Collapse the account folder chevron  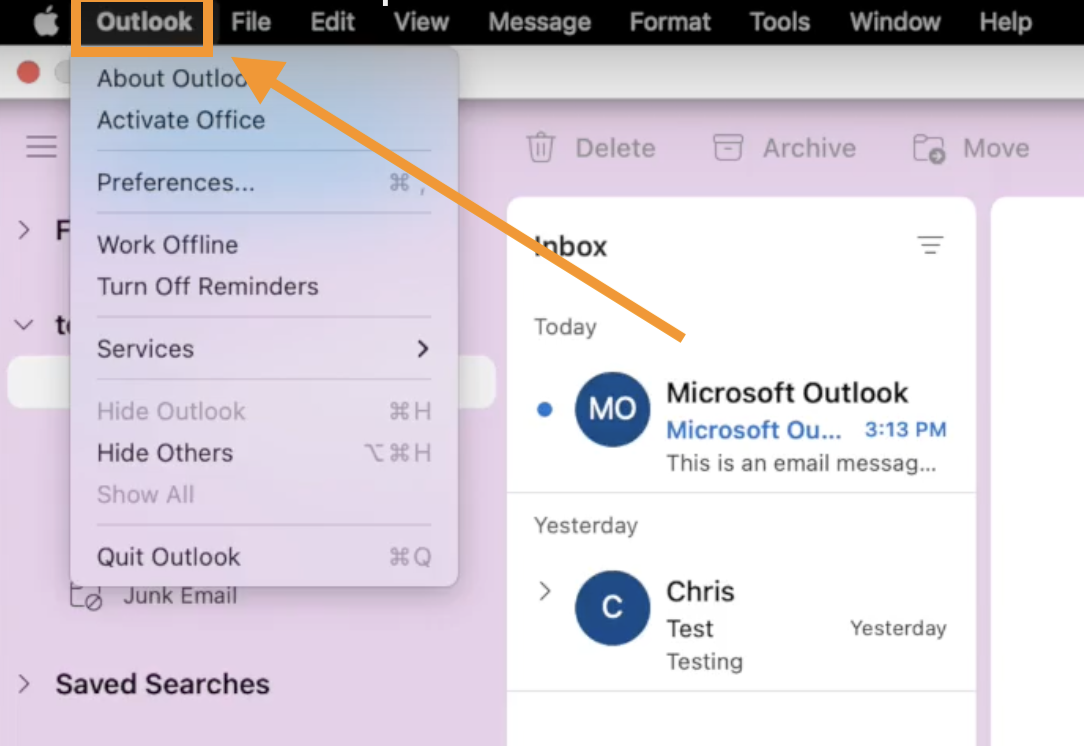[24, 324]
